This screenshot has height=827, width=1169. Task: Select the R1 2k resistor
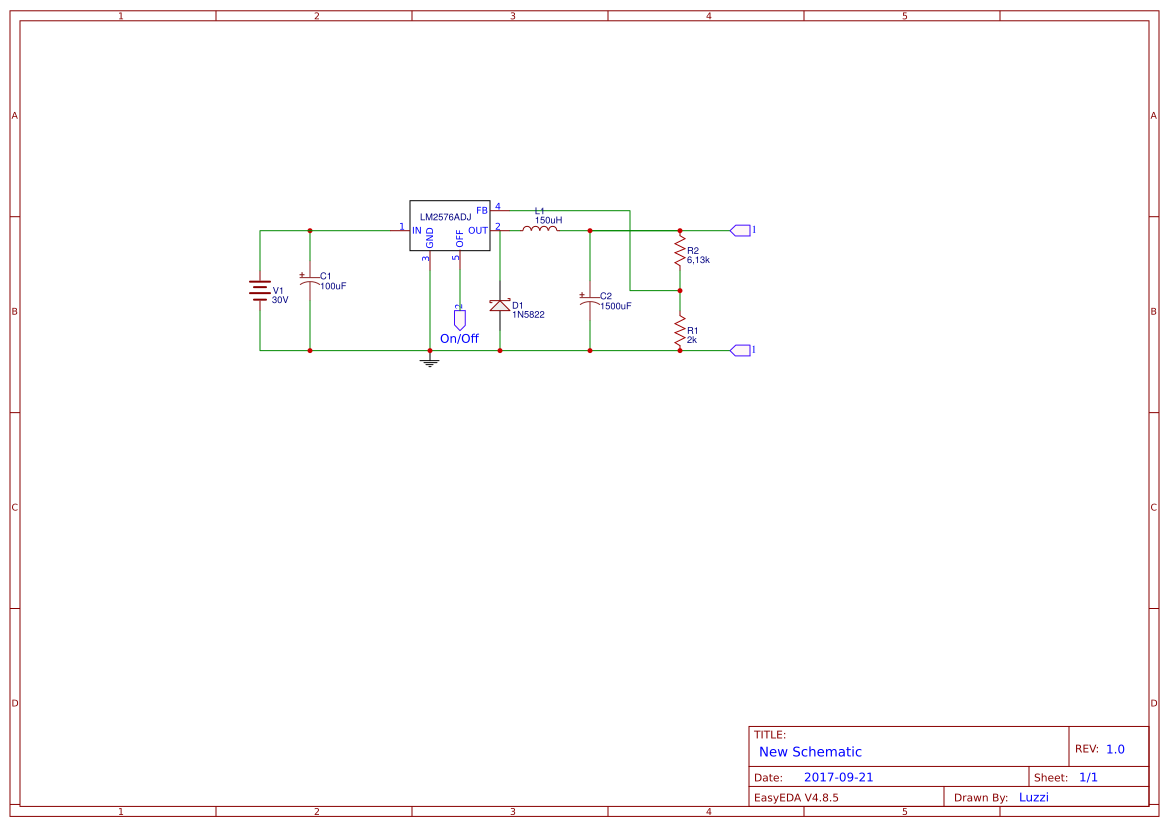coord(679,331)
